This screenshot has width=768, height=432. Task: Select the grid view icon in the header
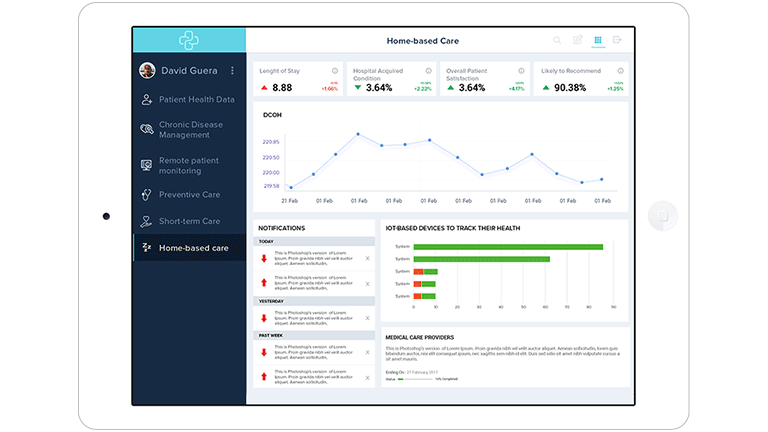pyautogui.click(x=598, y=41)
